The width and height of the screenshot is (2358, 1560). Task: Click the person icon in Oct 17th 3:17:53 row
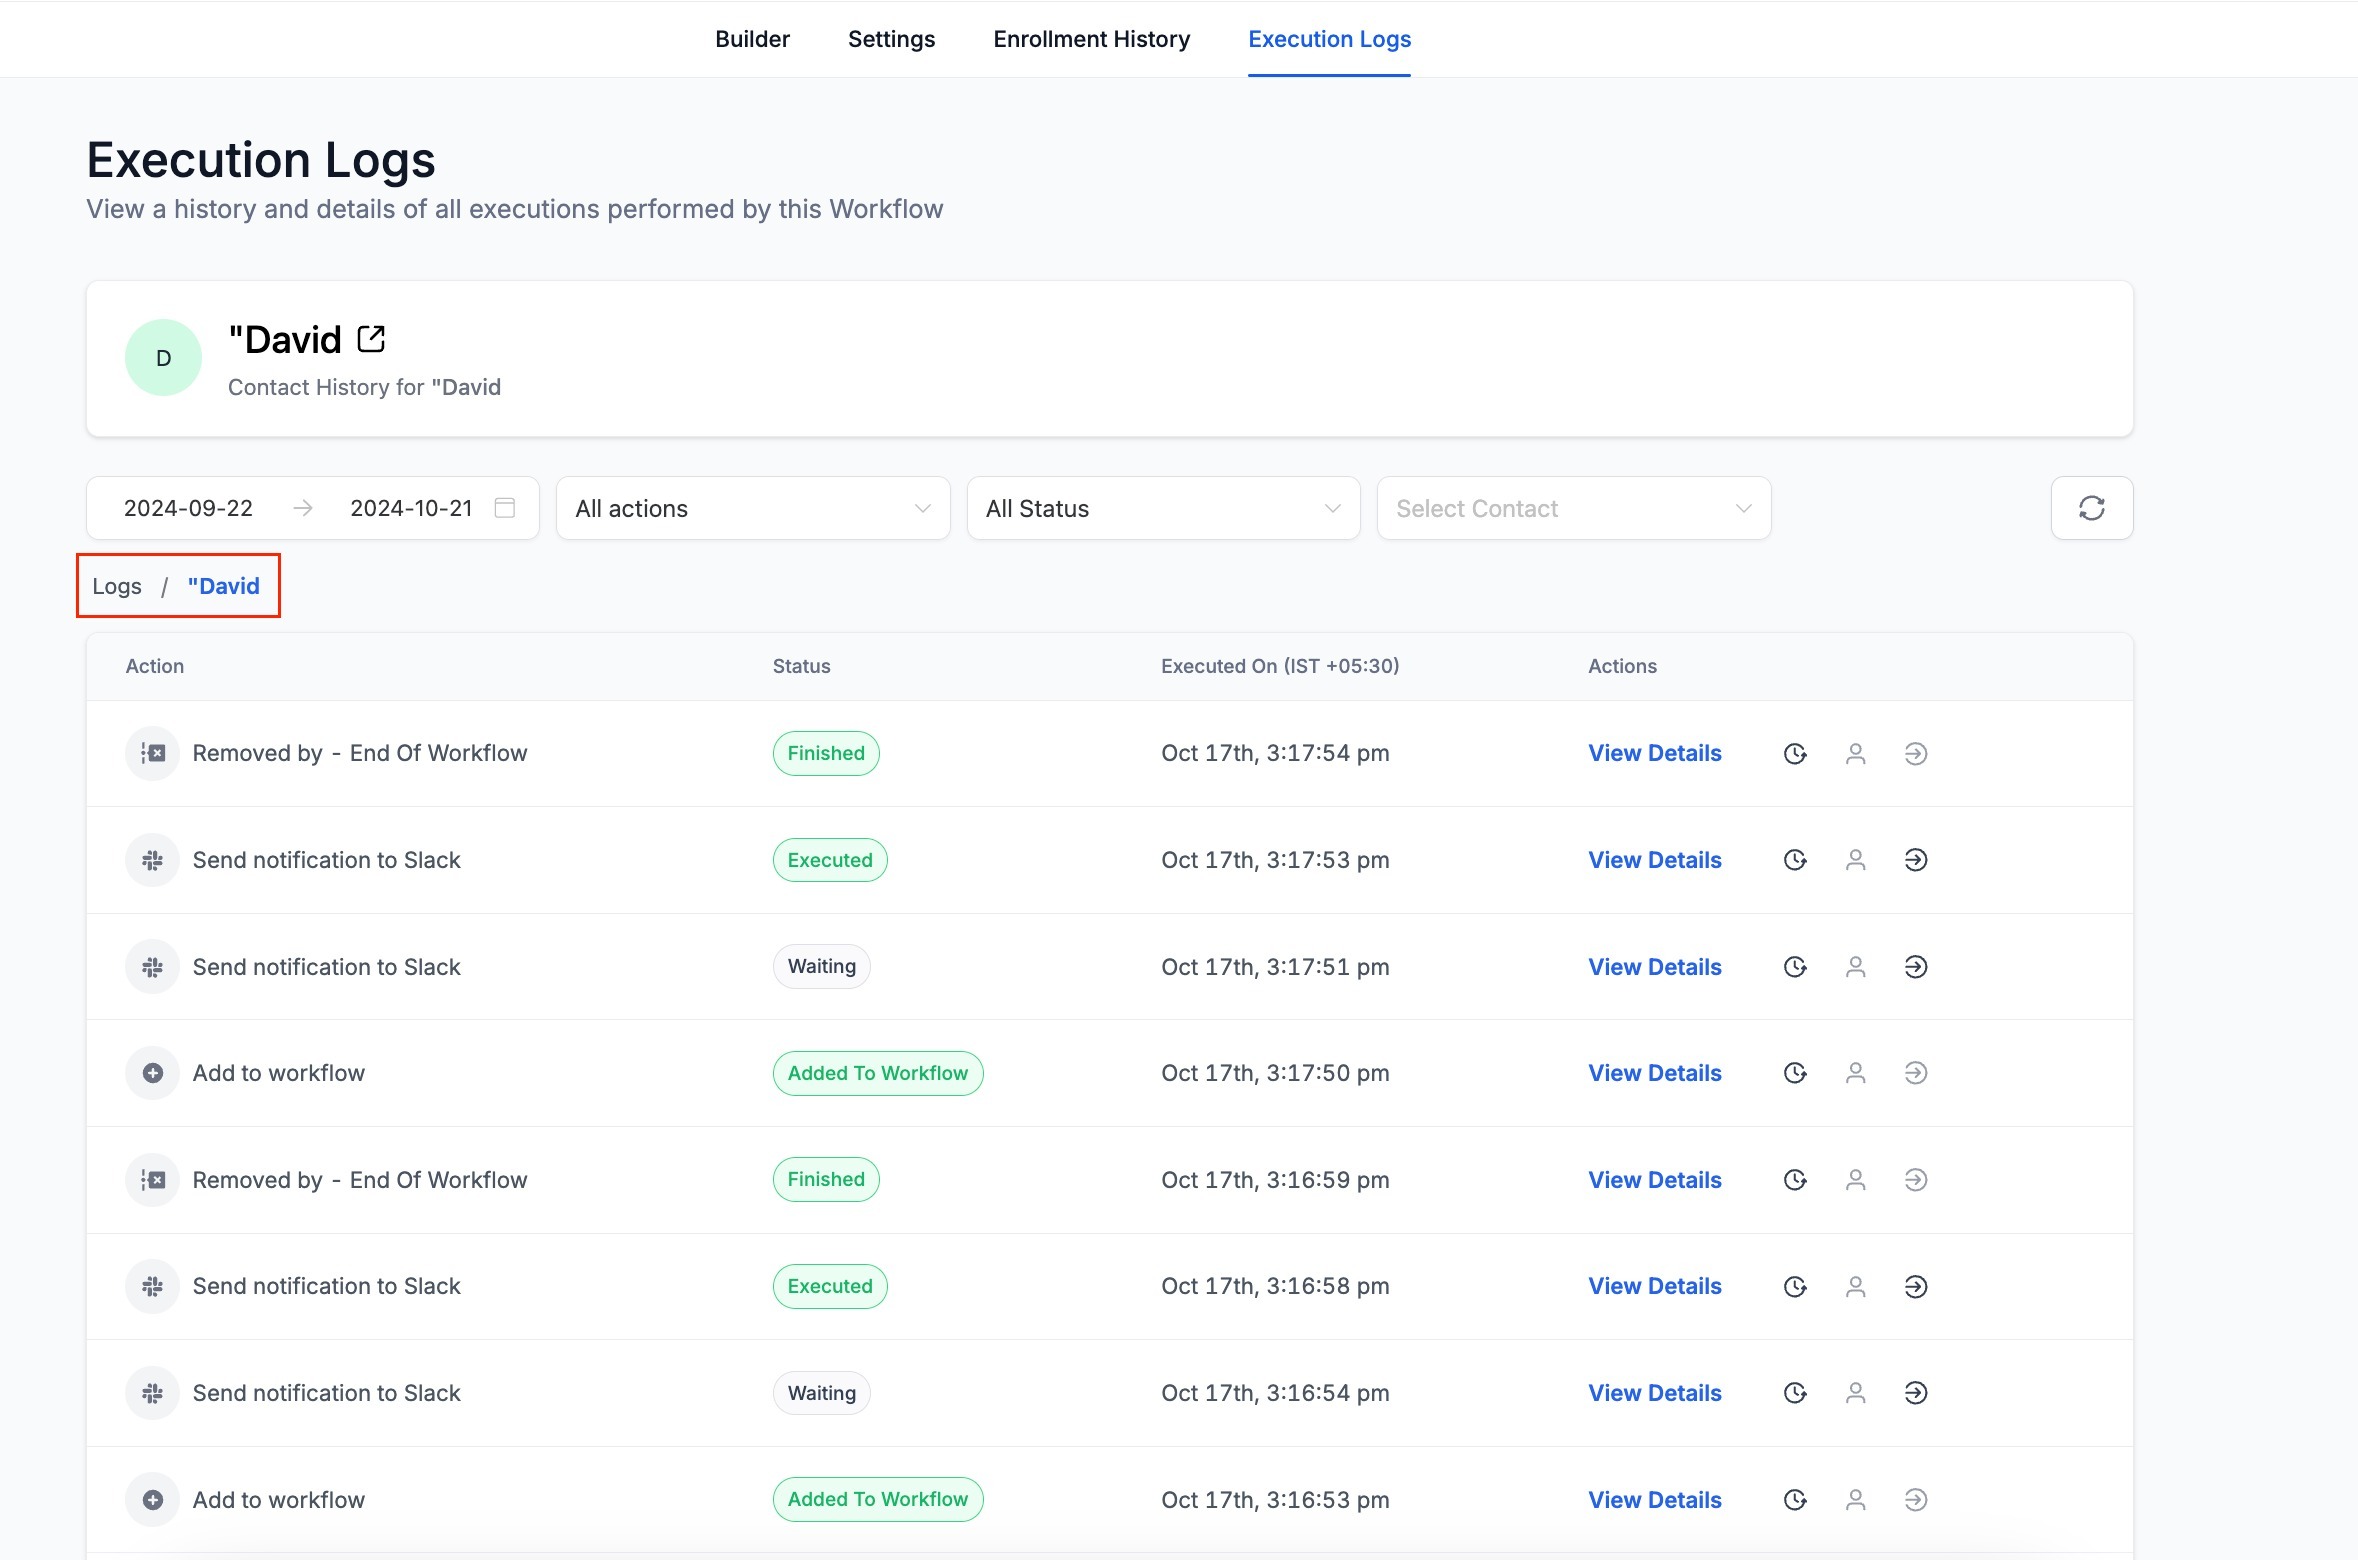(x=1855, y=860)
